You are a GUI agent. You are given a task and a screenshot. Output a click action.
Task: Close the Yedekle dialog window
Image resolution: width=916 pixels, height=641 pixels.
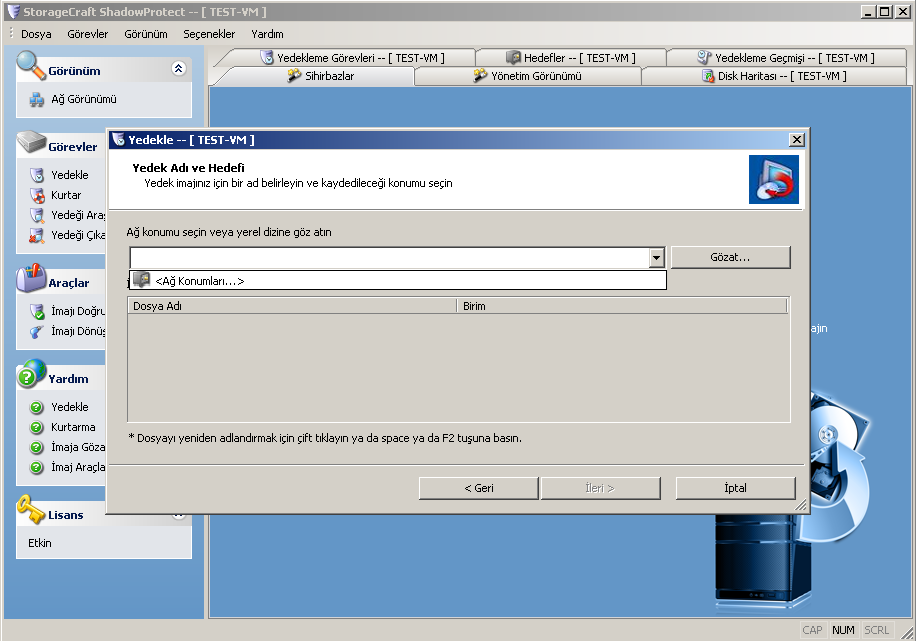[x=797, y=140]
